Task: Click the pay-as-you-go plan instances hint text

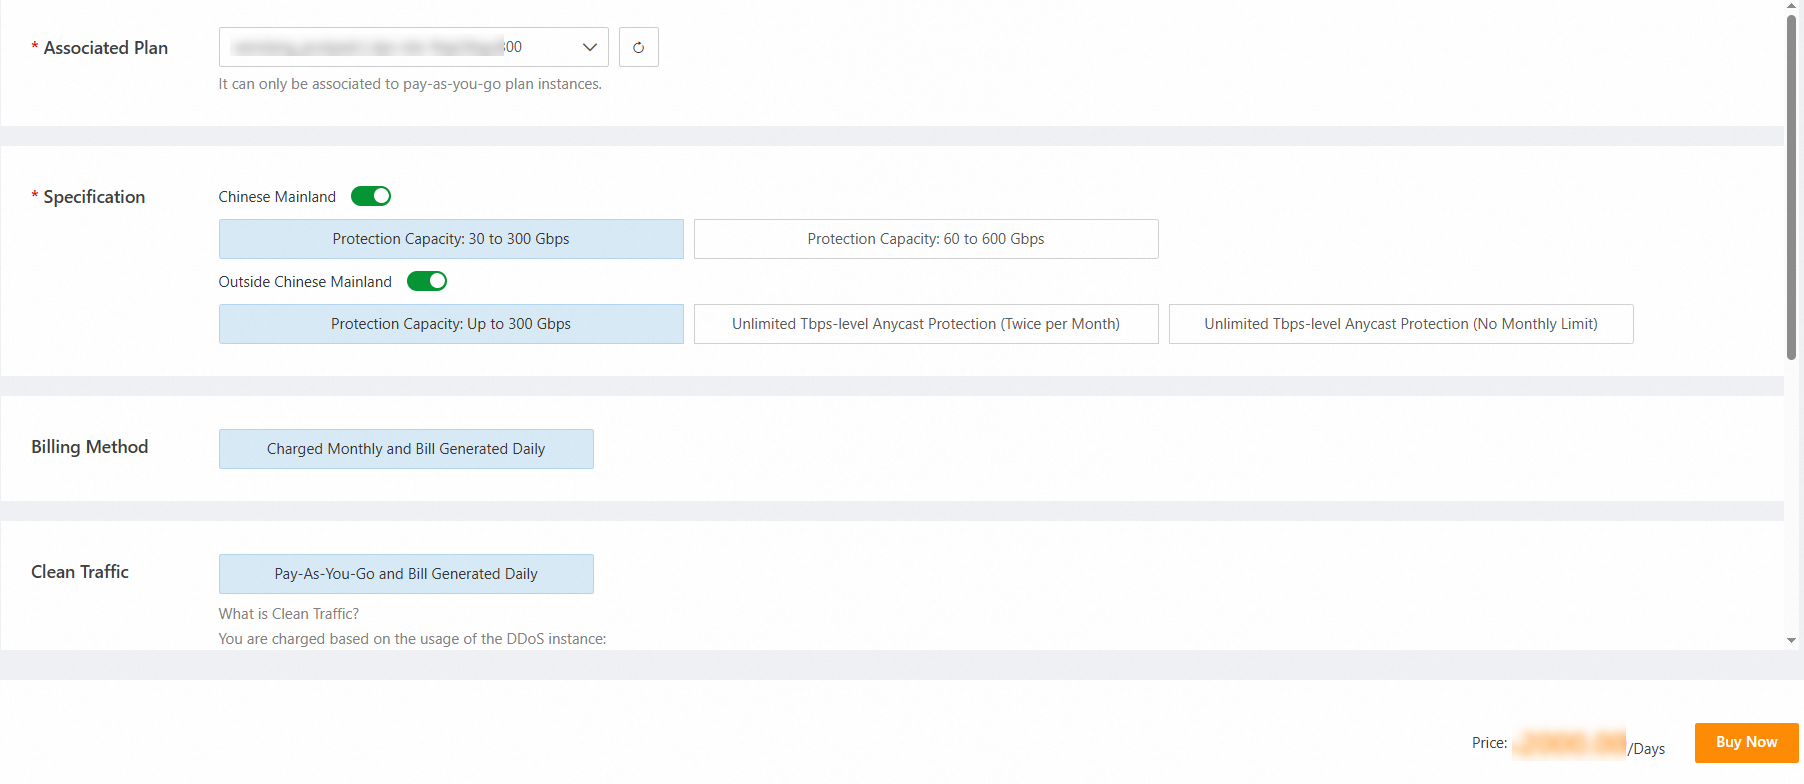Action: (410, 84)
